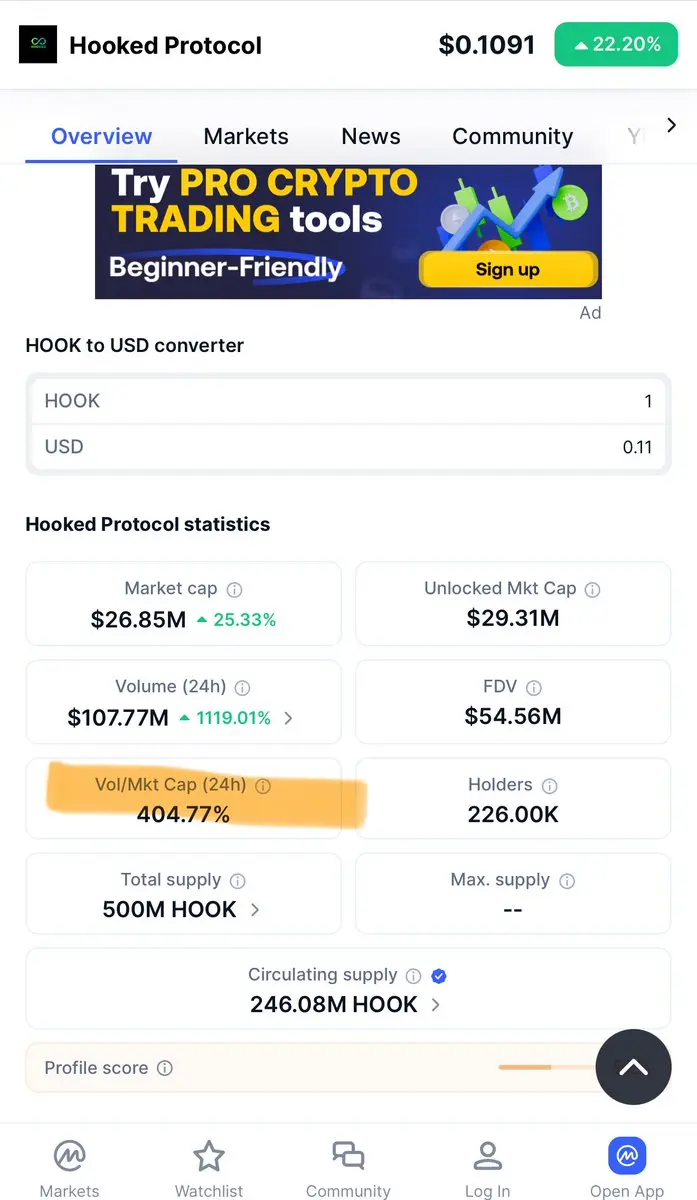Screen dimensions: 697x1200
Task: Tap the Volume (24h) info icon
Action: tap(243, 688)
